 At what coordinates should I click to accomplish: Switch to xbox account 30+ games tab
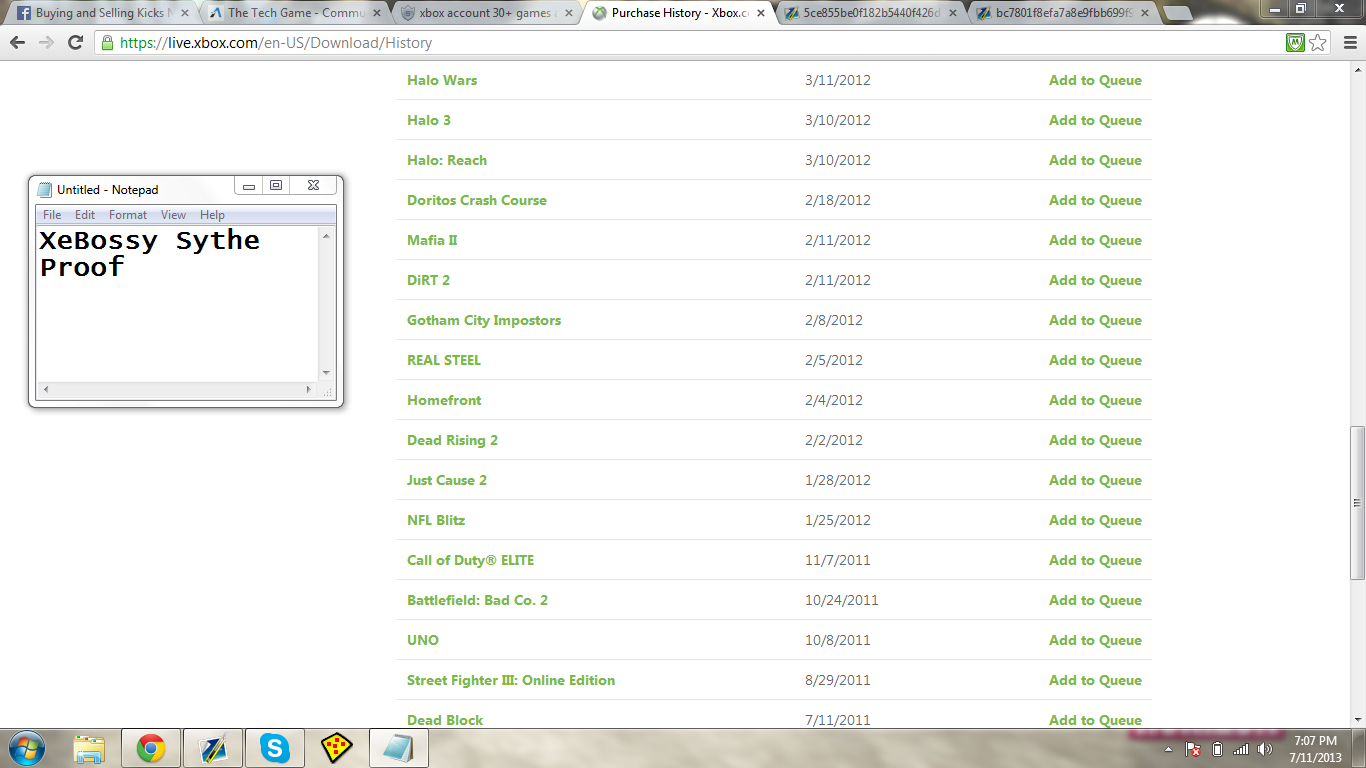pos(485,13)
